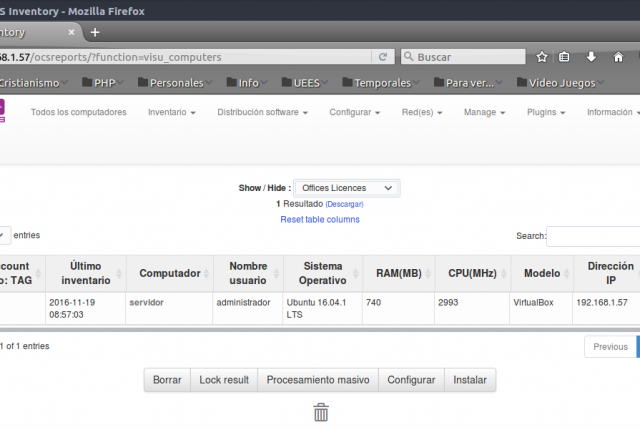Sort by the CPU(MHz) column arrows
640x430 pixels.
[x=504, y=273]
